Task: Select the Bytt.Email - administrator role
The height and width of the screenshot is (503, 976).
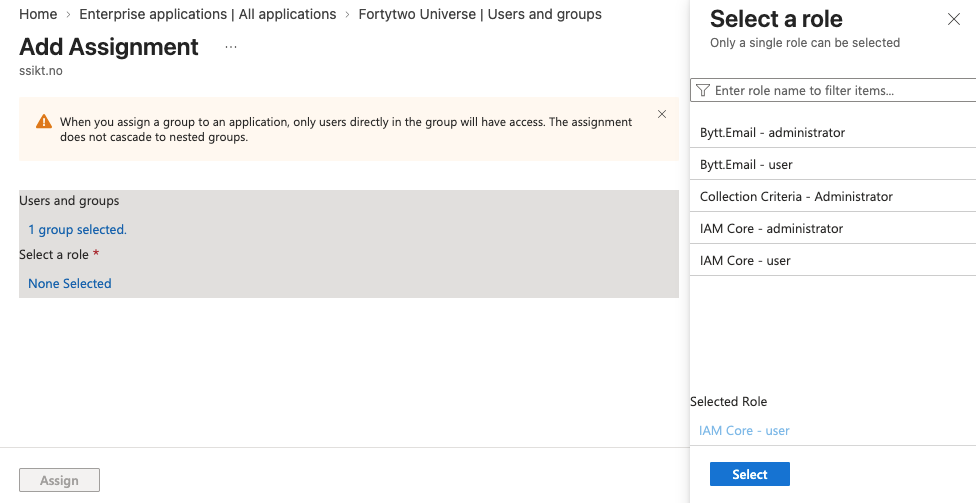Action: [833, 132]
